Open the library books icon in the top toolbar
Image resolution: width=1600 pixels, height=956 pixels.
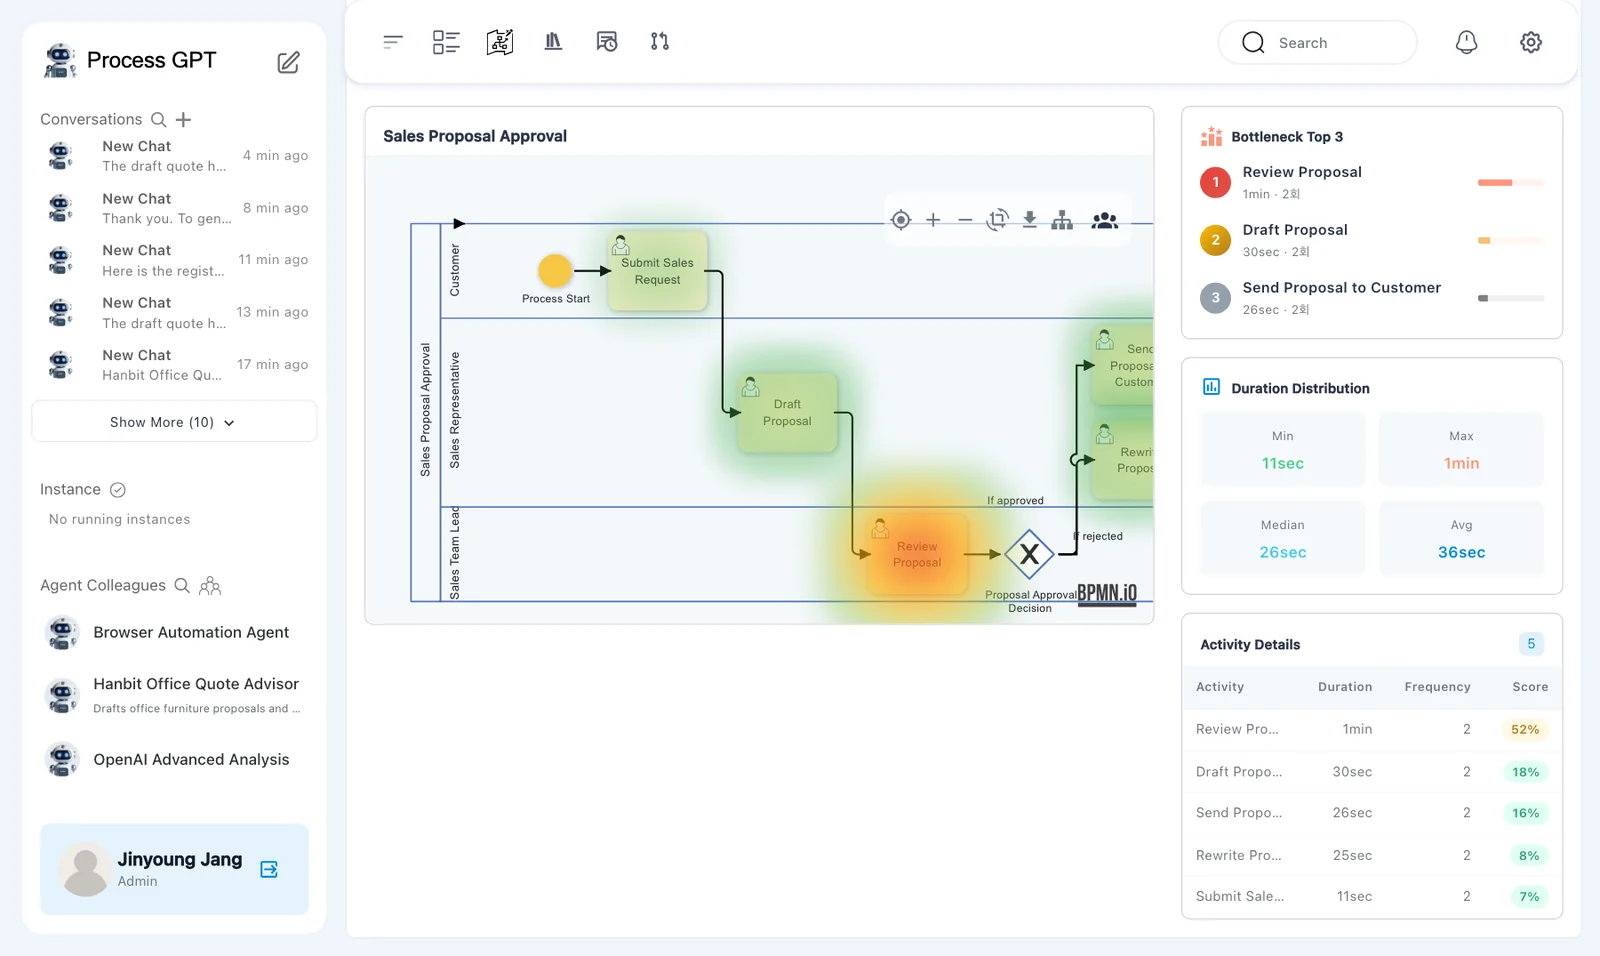tap(553, 42)
